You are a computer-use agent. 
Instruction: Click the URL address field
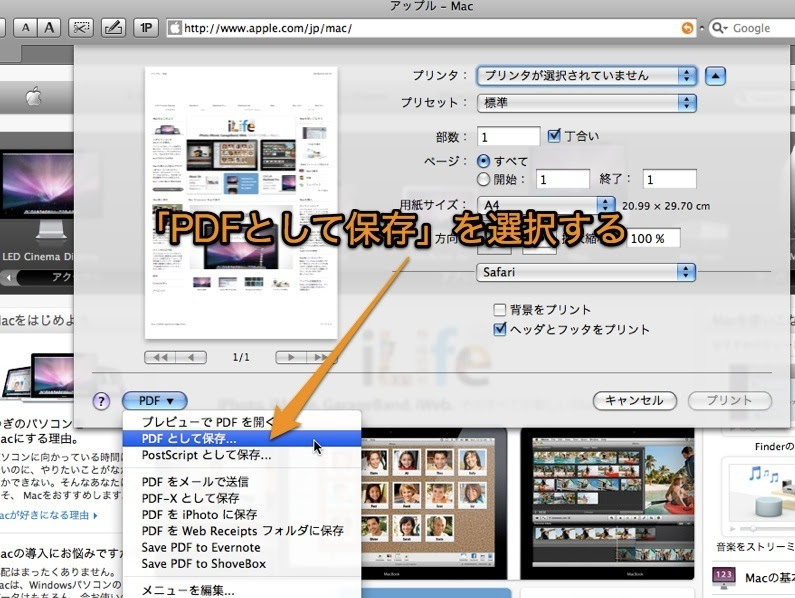431,28
